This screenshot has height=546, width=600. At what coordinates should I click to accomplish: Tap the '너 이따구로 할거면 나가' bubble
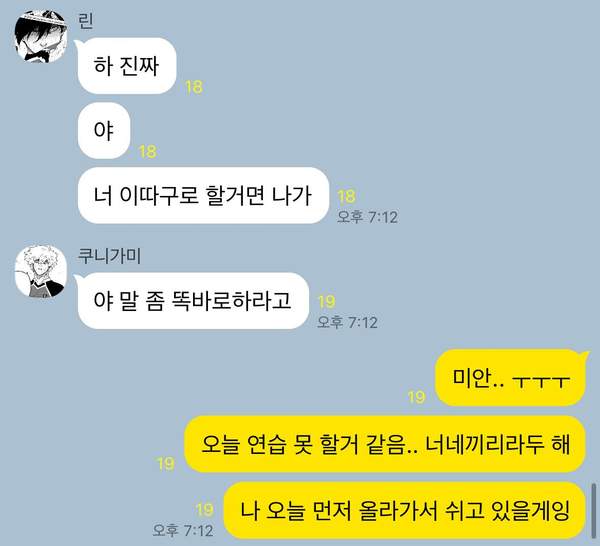point(203,195)
